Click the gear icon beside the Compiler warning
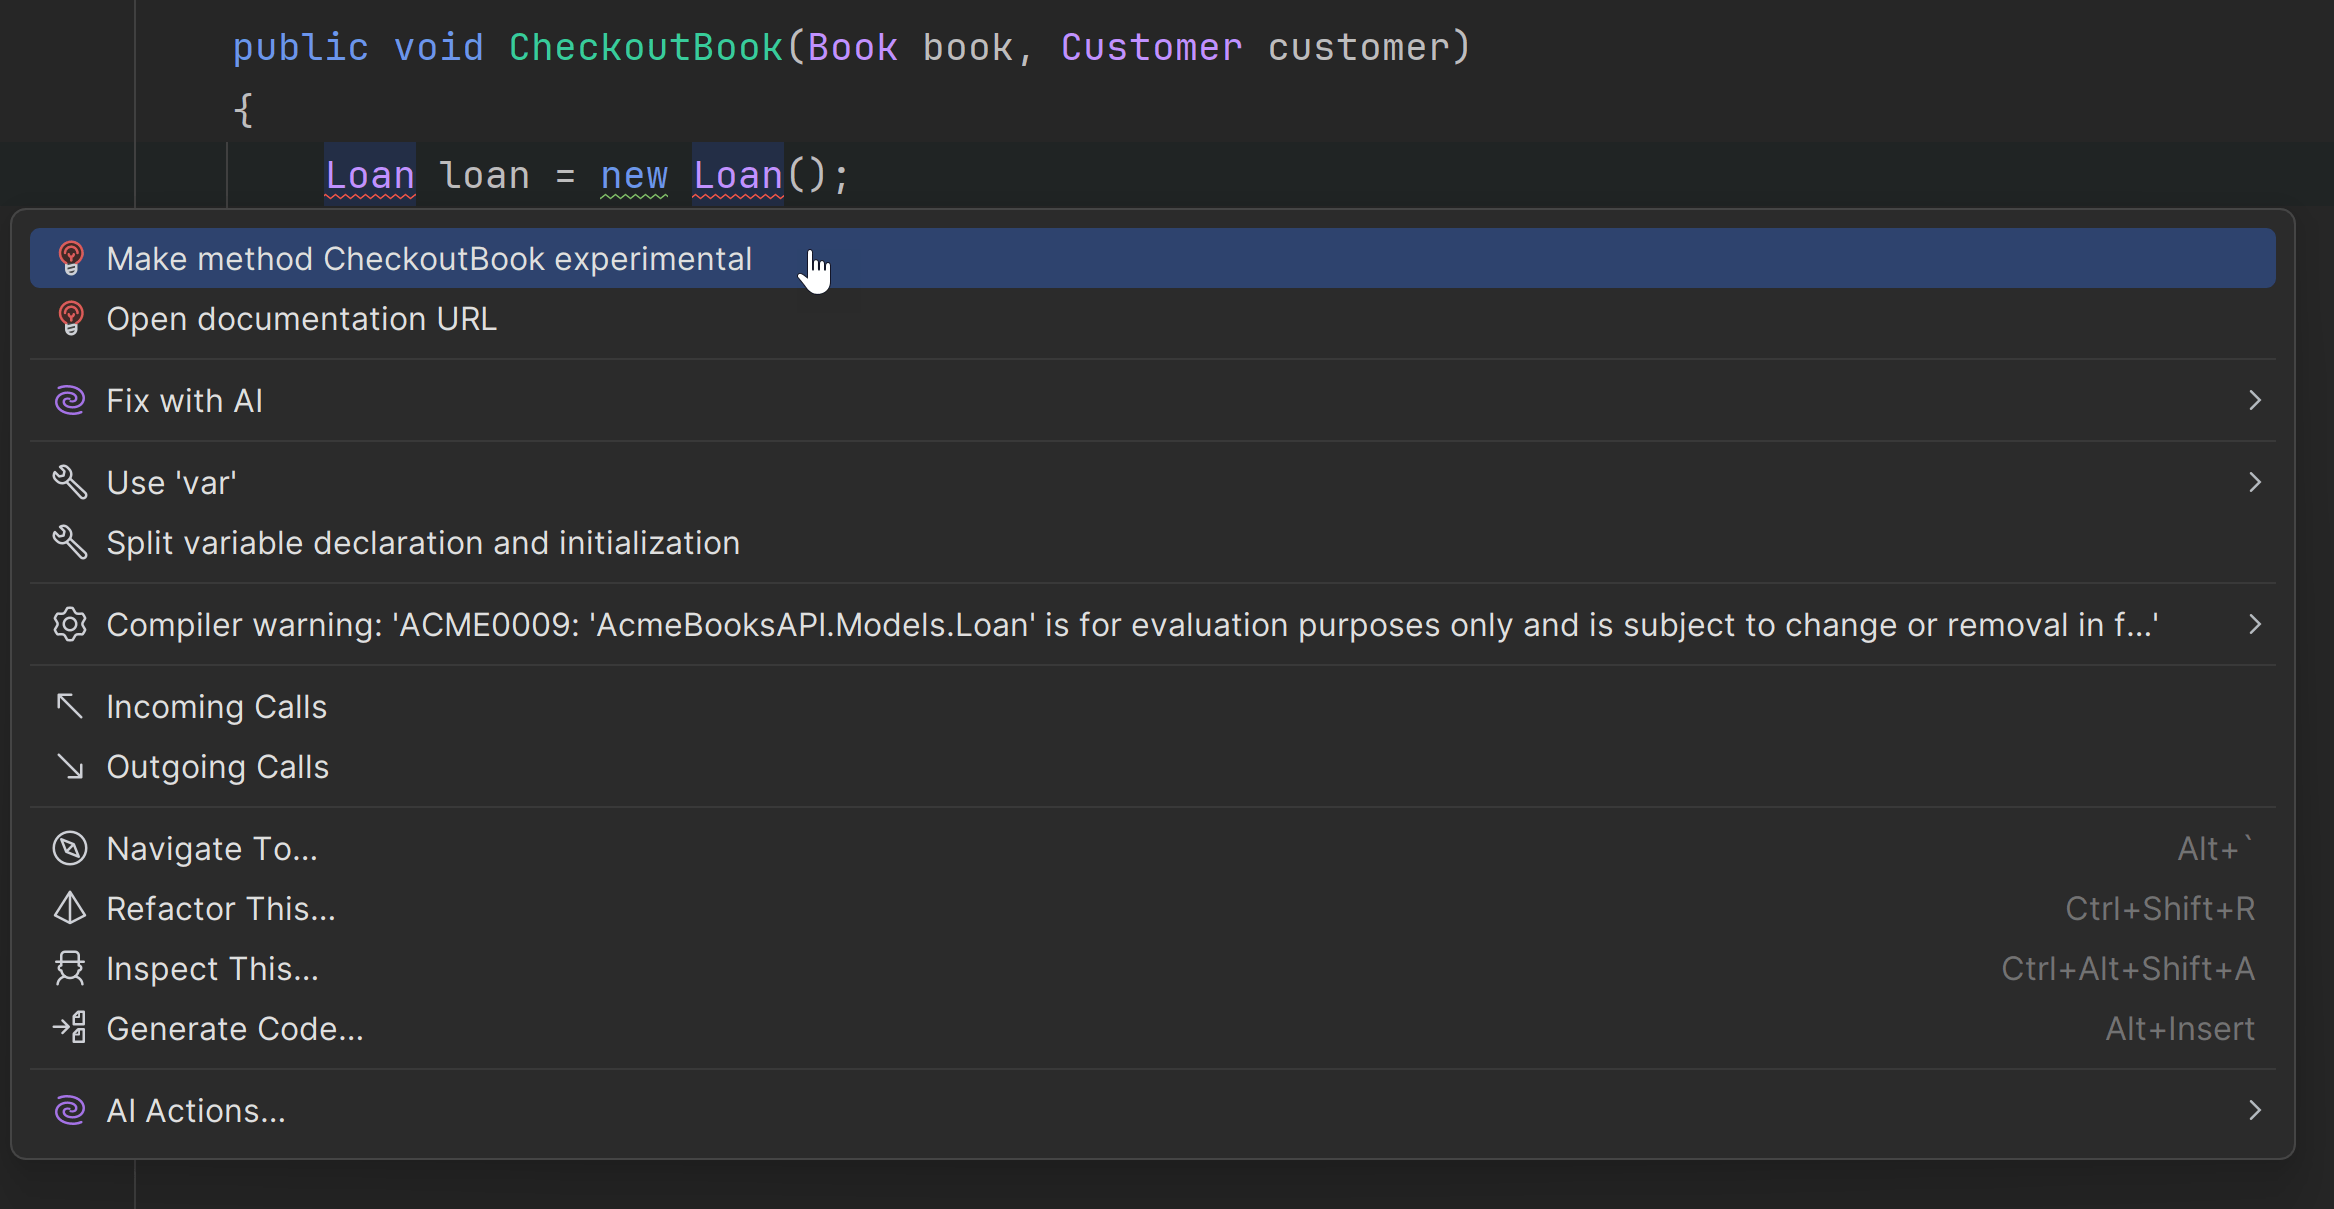Screen dimensions: 2334x1209 tap(70, 625)
